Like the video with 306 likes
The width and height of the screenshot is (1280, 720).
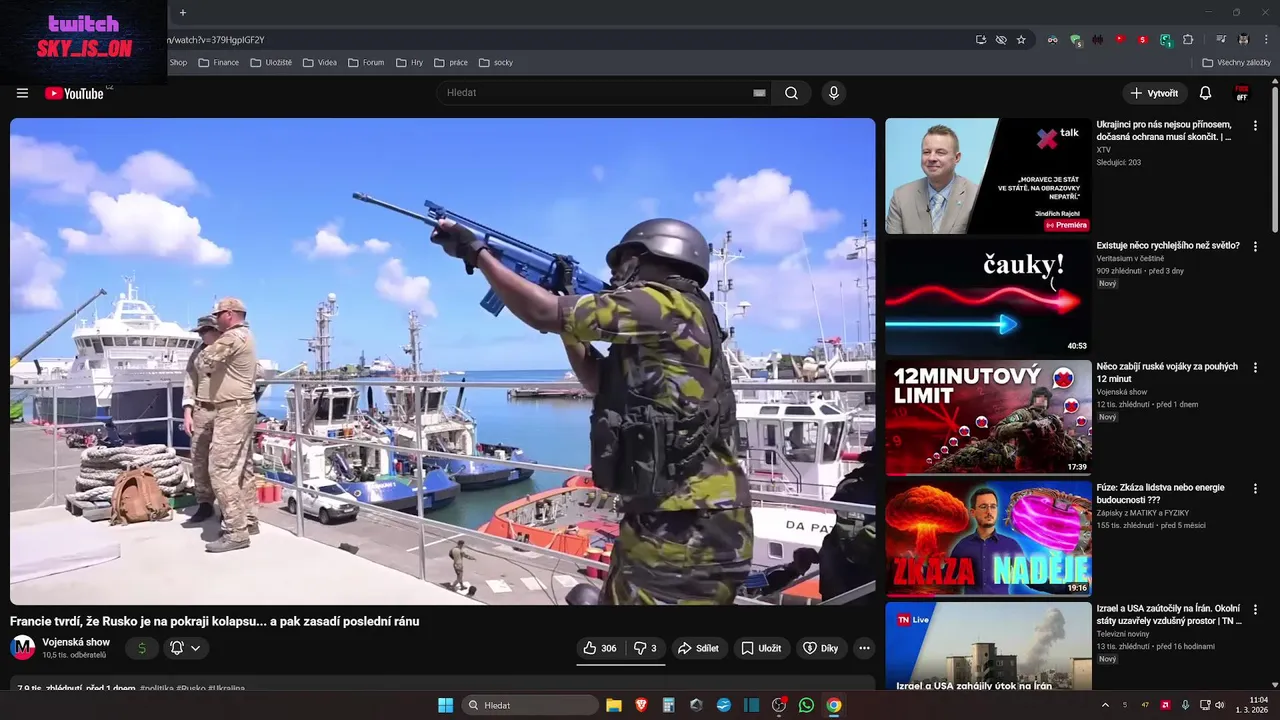coord(600,648)
